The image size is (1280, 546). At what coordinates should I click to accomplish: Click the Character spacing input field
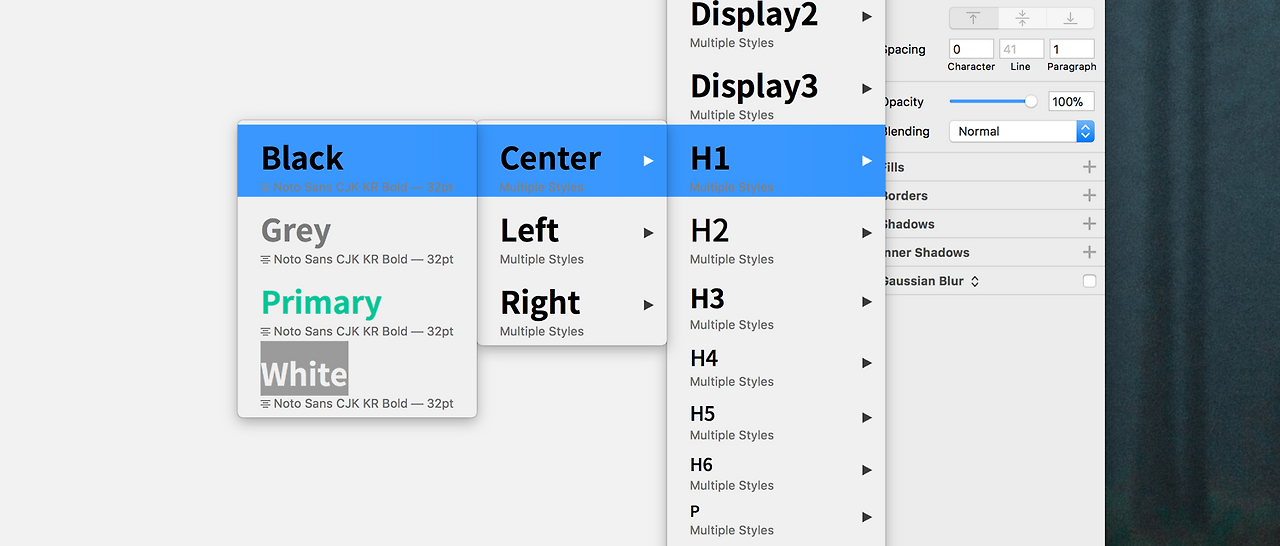(971, 49)
